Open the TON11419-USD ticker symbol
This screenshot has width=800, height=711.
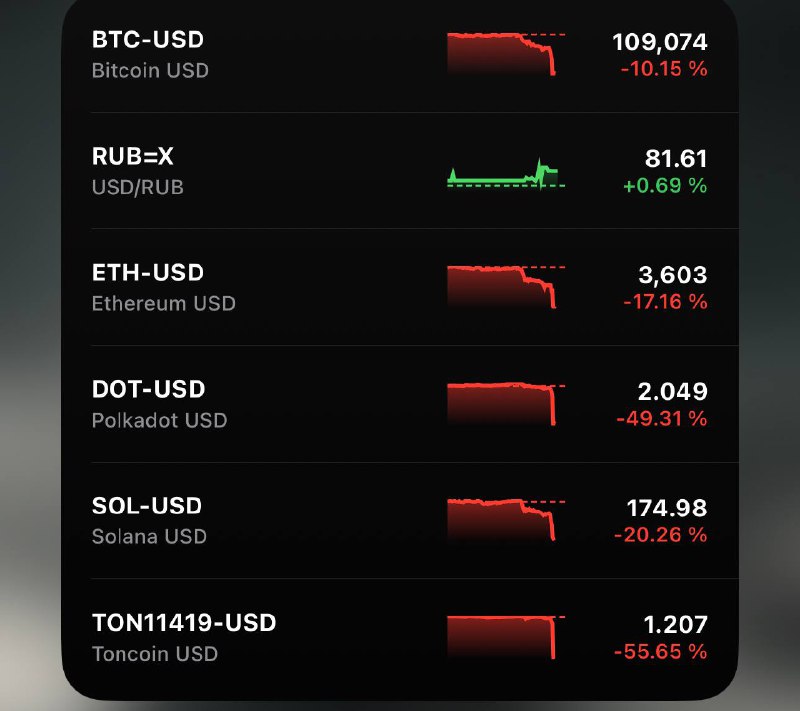point(184,623)
